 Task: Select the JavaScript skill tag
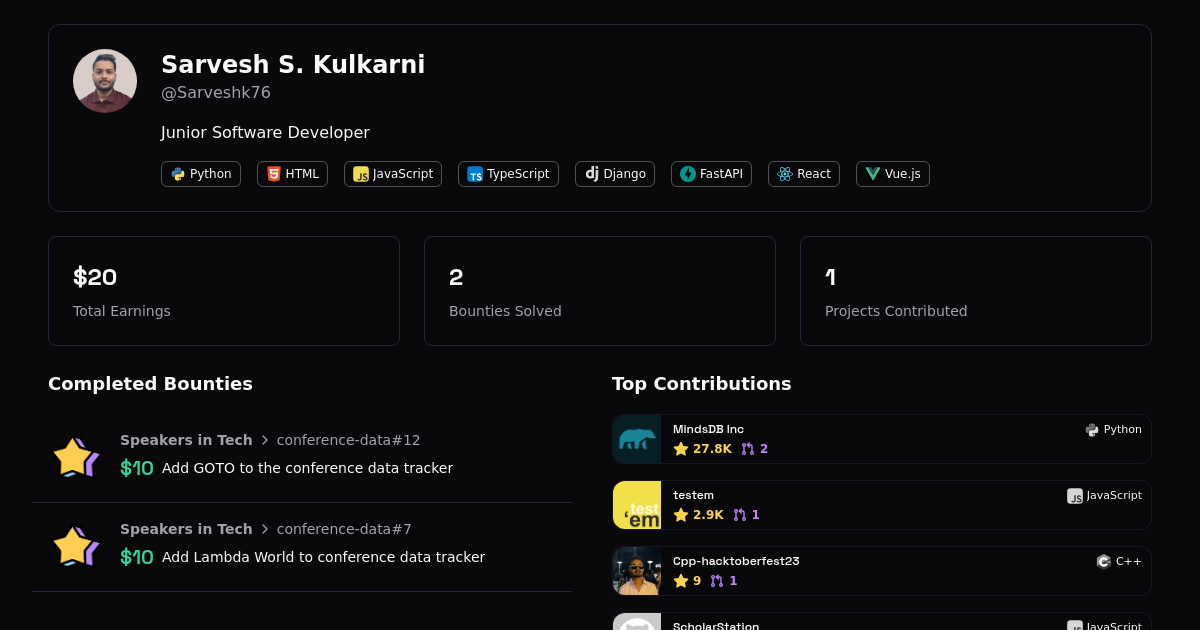coord(393,174)
